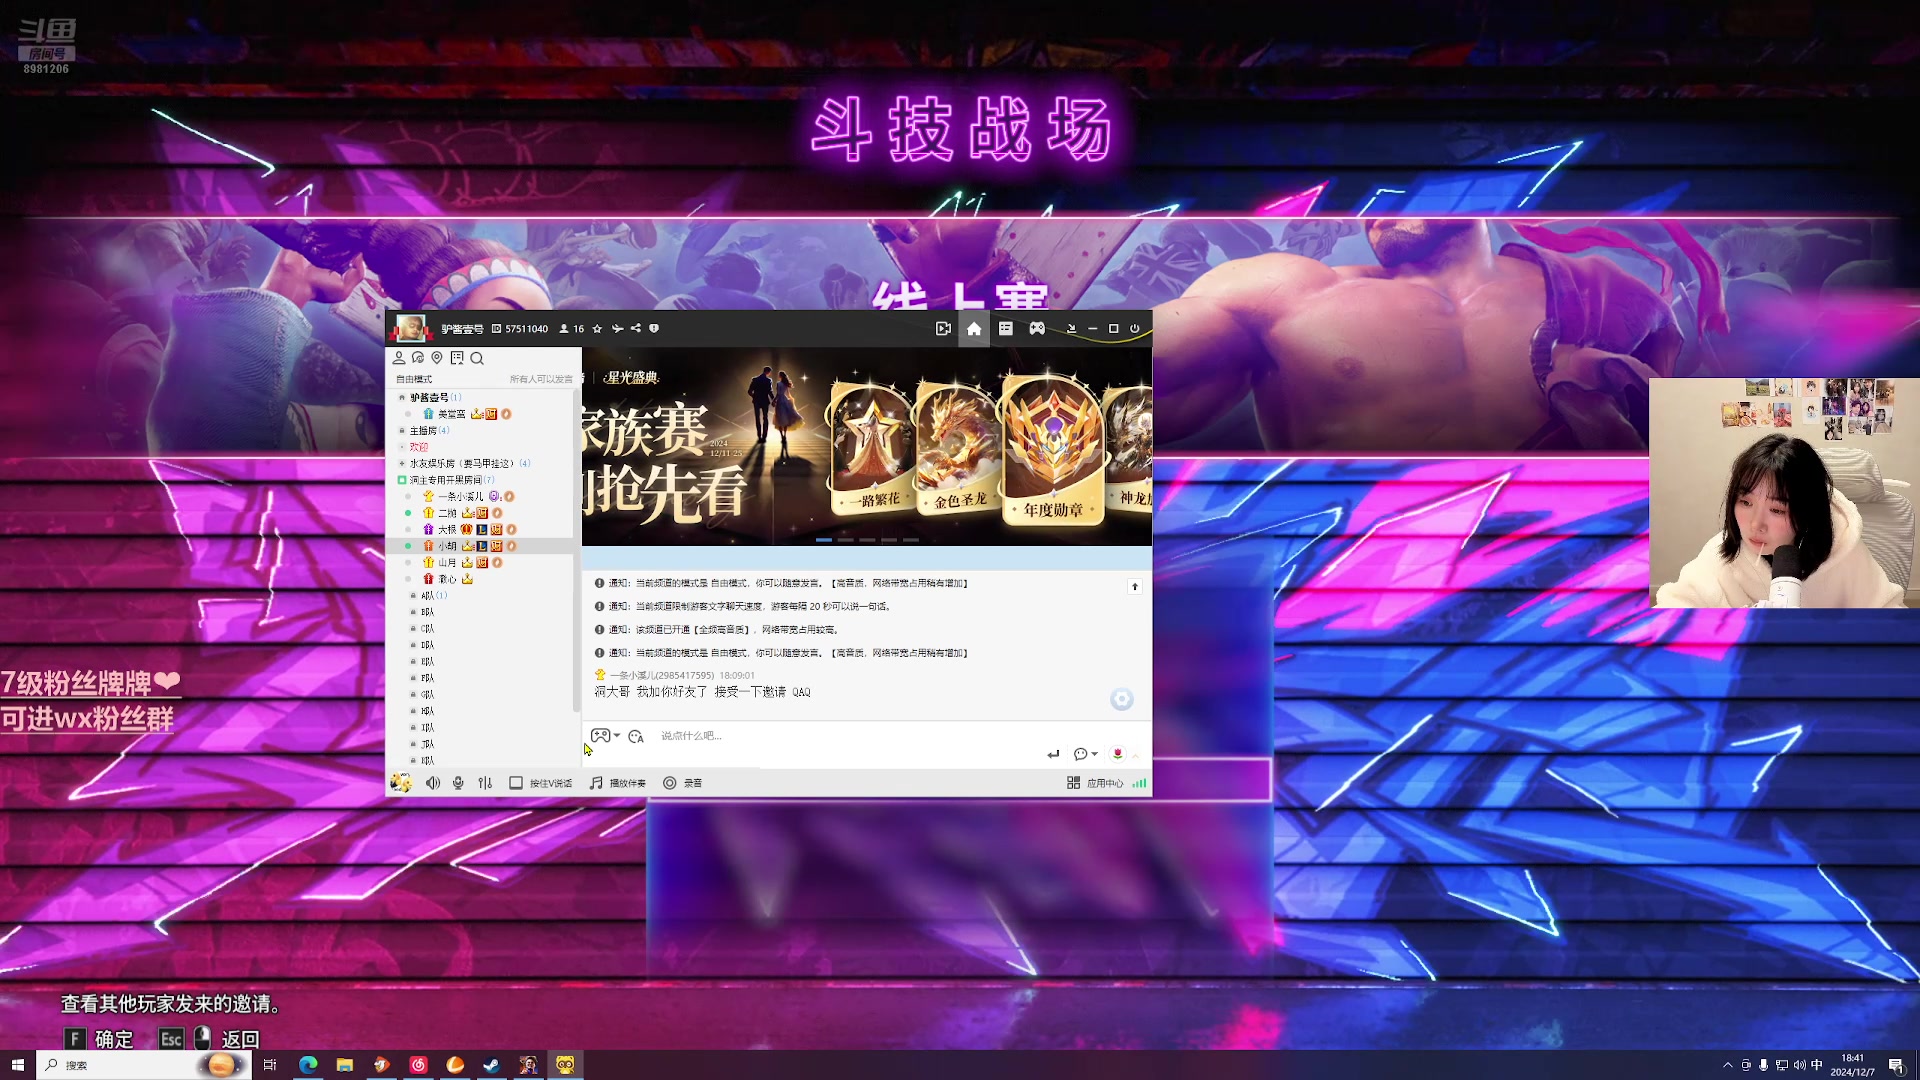The height and width of the screenshot is (1080, 1920).
Task: Select the last banner carousel indicator
Action: (x=911, y=540)
